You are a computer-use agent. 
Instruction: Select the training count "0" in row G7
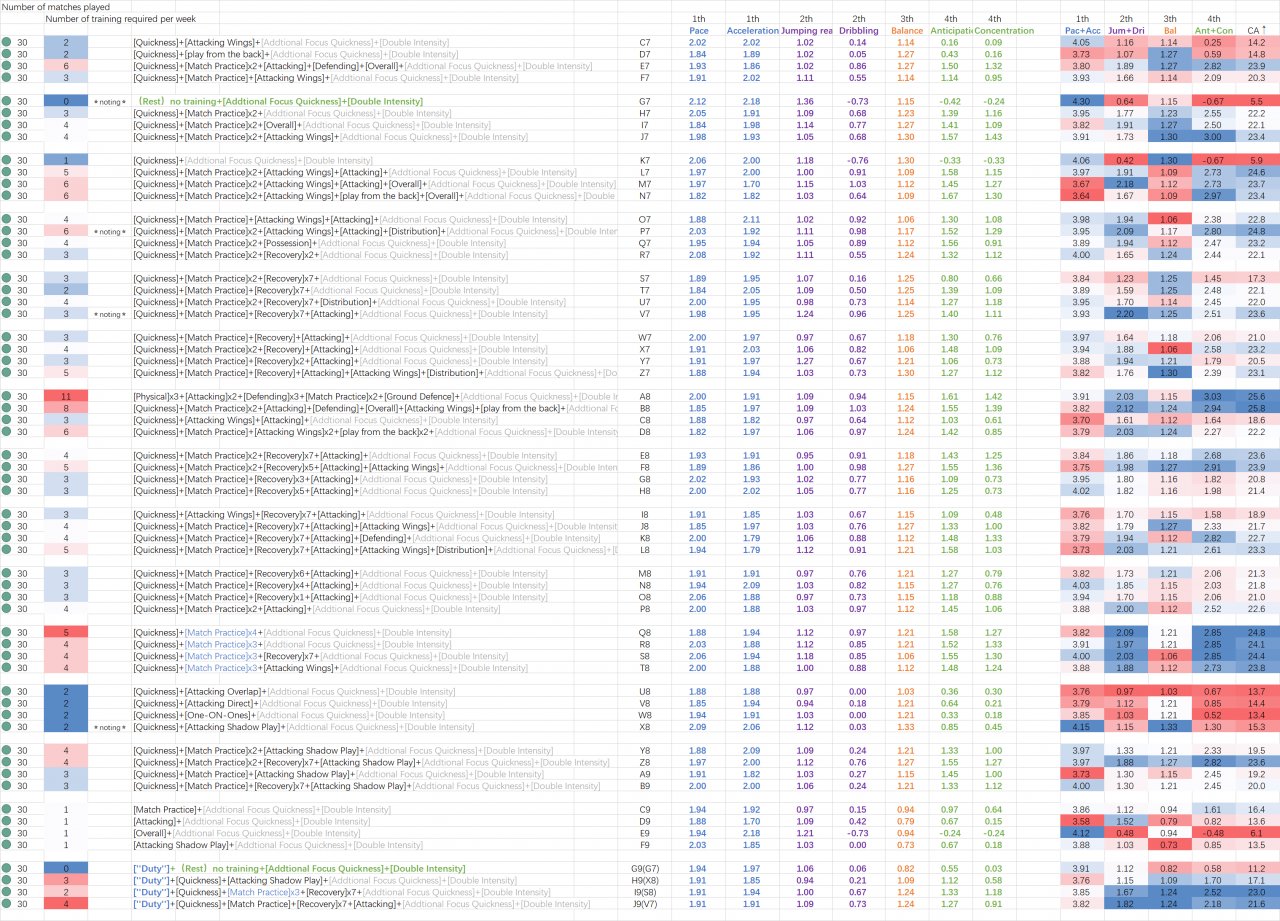coord(65,102)
